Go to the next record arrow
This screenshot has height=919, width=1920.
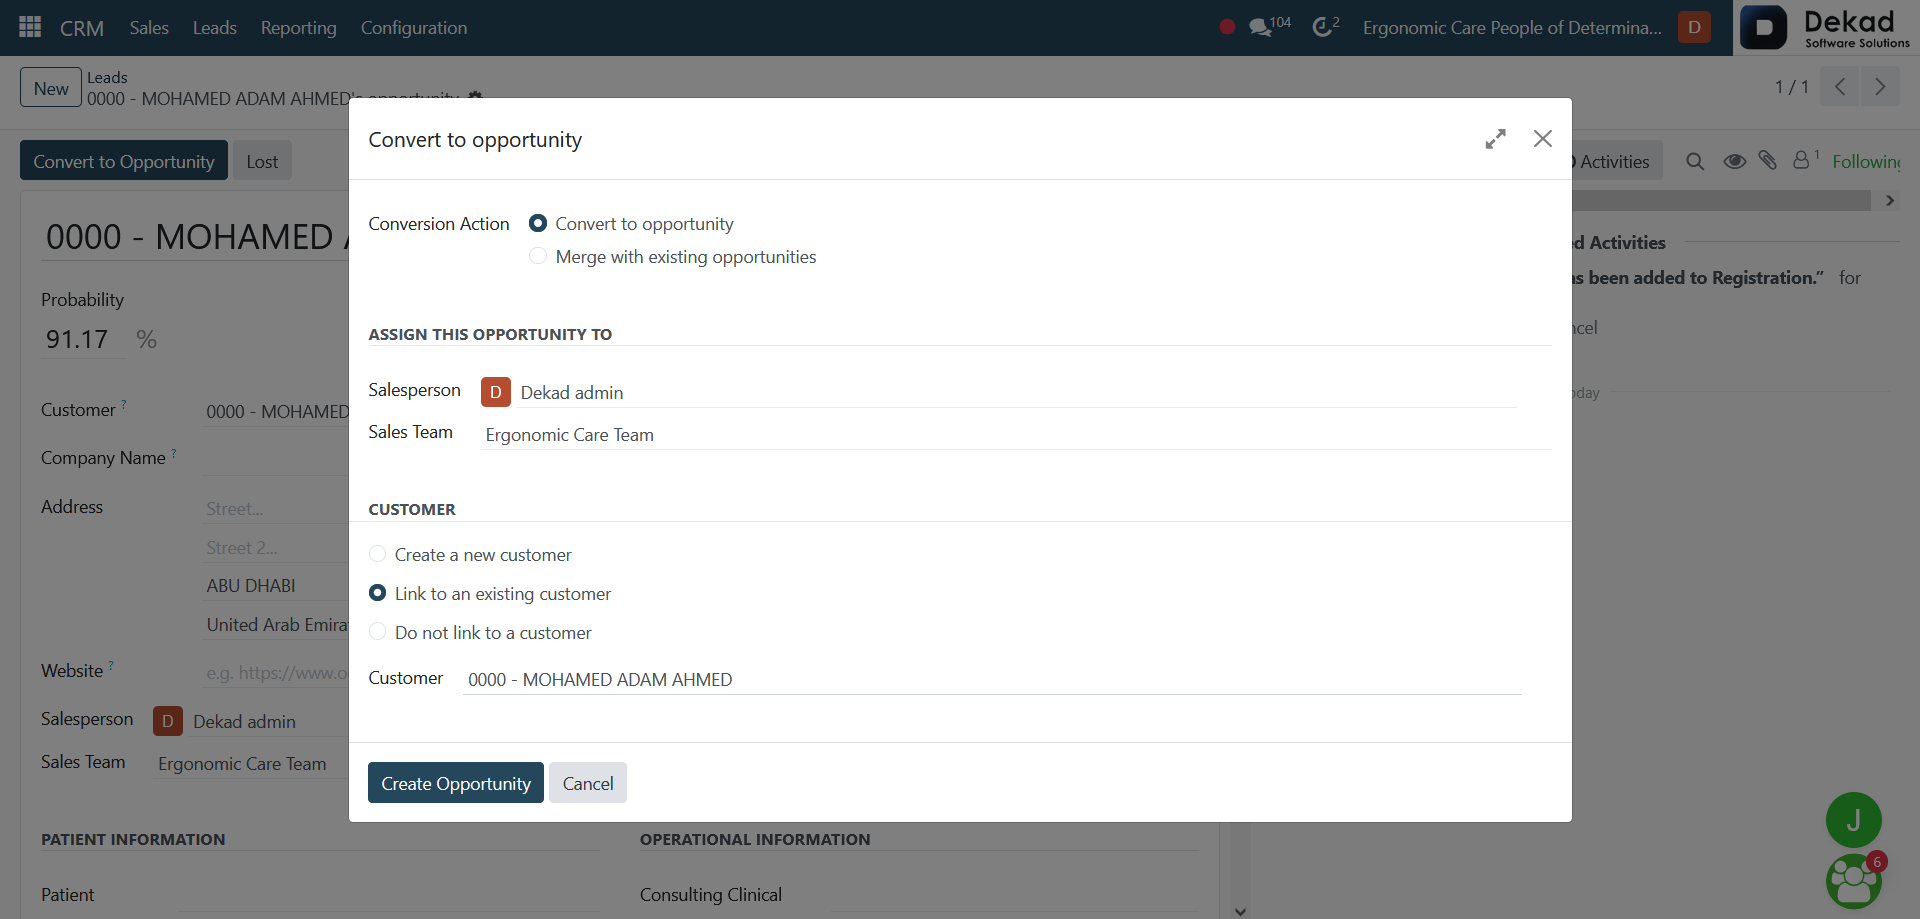[1880, 87]
